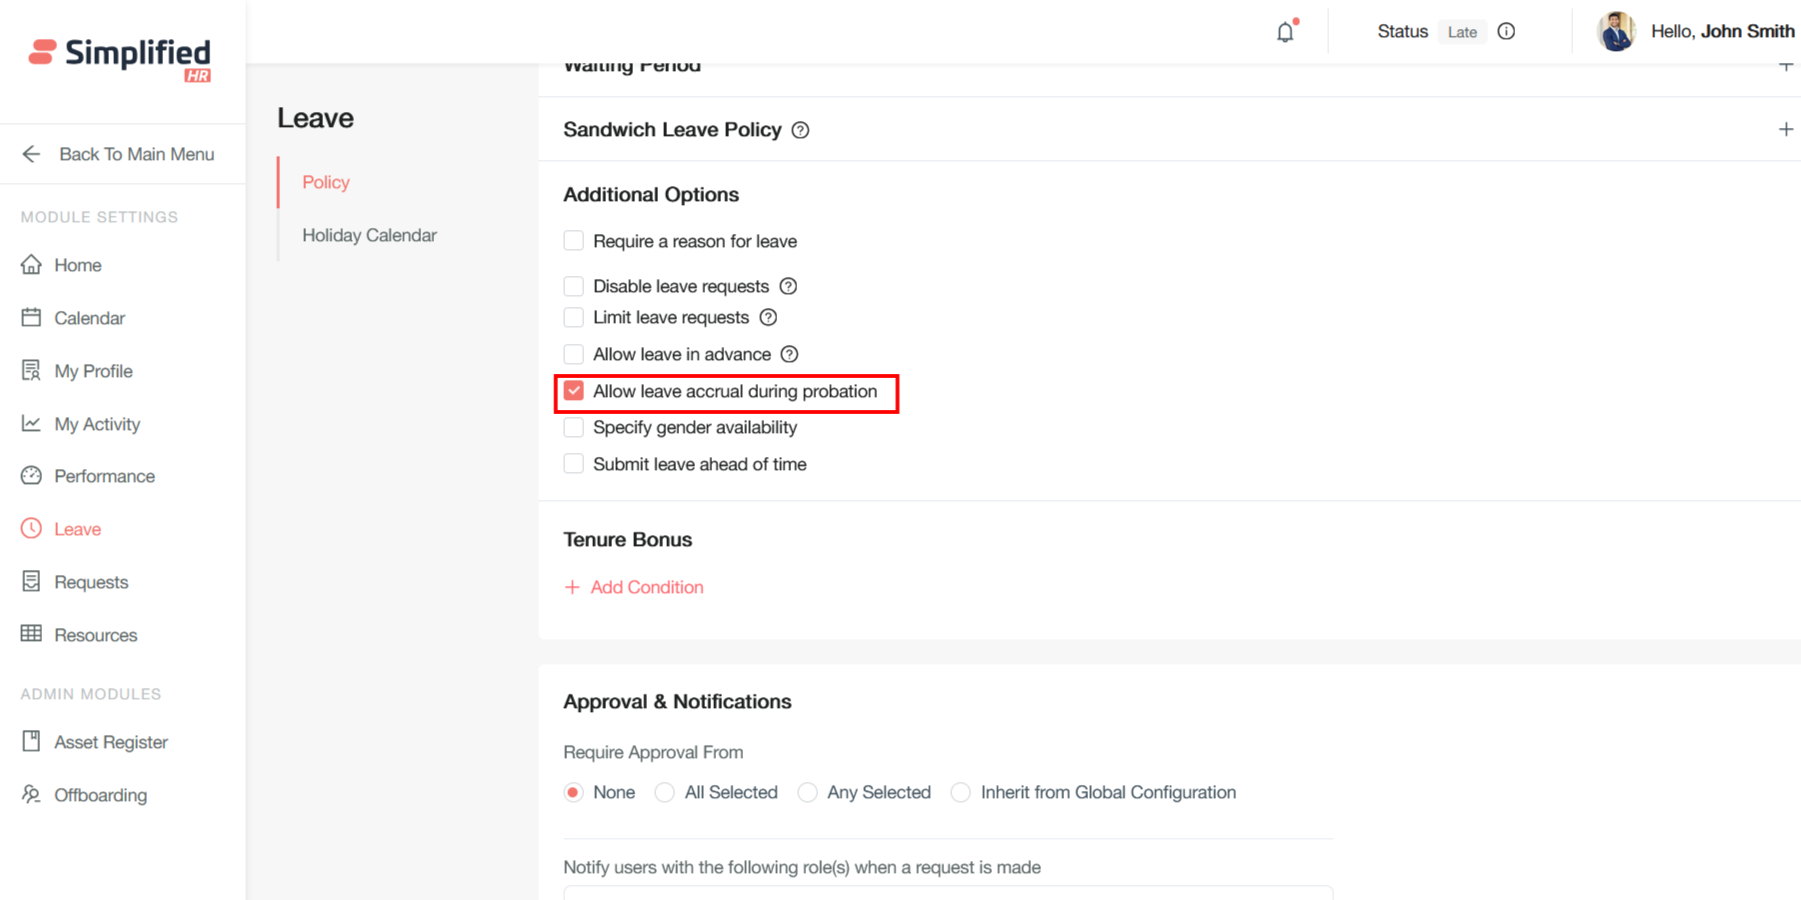Open John Smith's profile avatar
The width and height of the screenshot is (1801, 900).
(x=1615, y=32)
